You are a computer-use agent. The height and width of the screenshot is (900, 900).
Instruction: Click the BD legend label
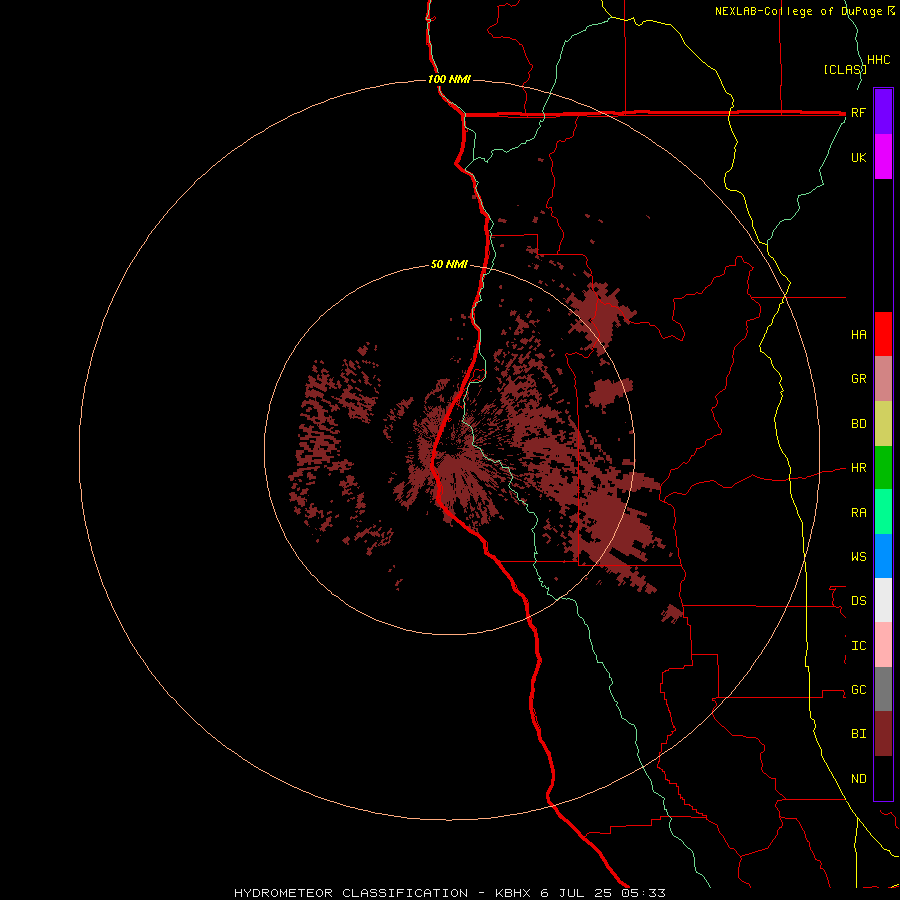pyautogui.click(x=858, y=424)
